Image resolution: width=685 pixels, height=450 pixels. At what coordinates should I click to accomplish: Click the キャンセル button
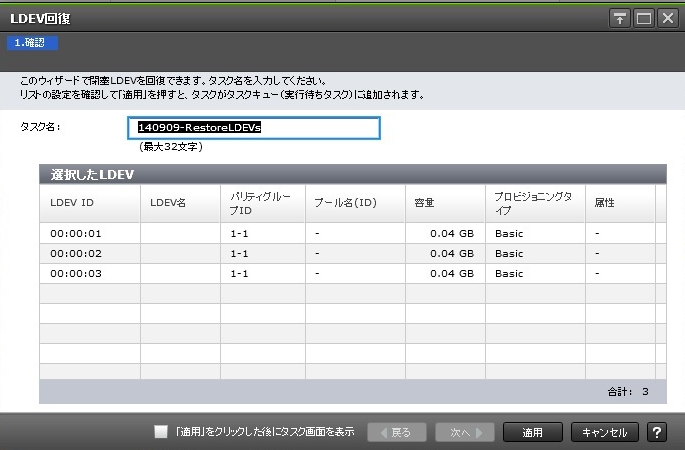click(x=605, y=432)
